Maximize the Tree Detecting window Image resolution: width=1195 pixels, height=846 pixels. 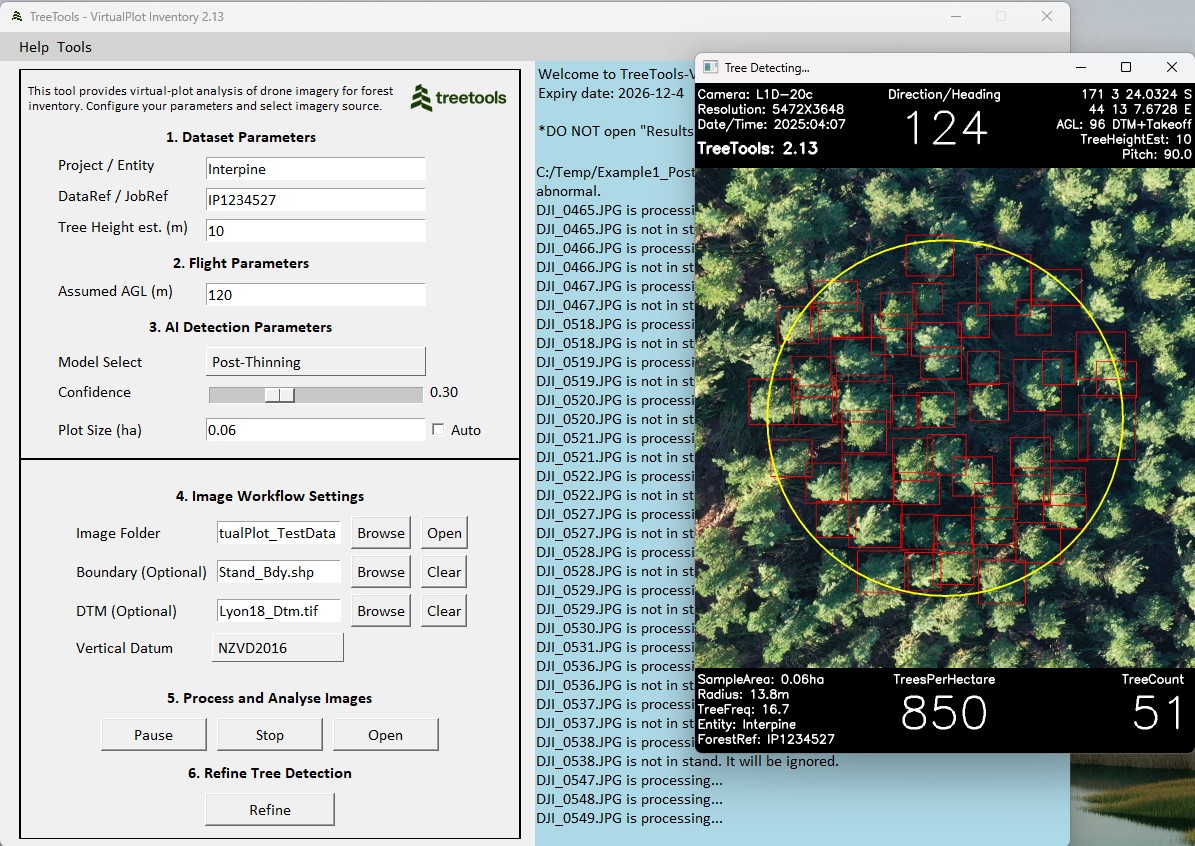[x=1126, y=67]
